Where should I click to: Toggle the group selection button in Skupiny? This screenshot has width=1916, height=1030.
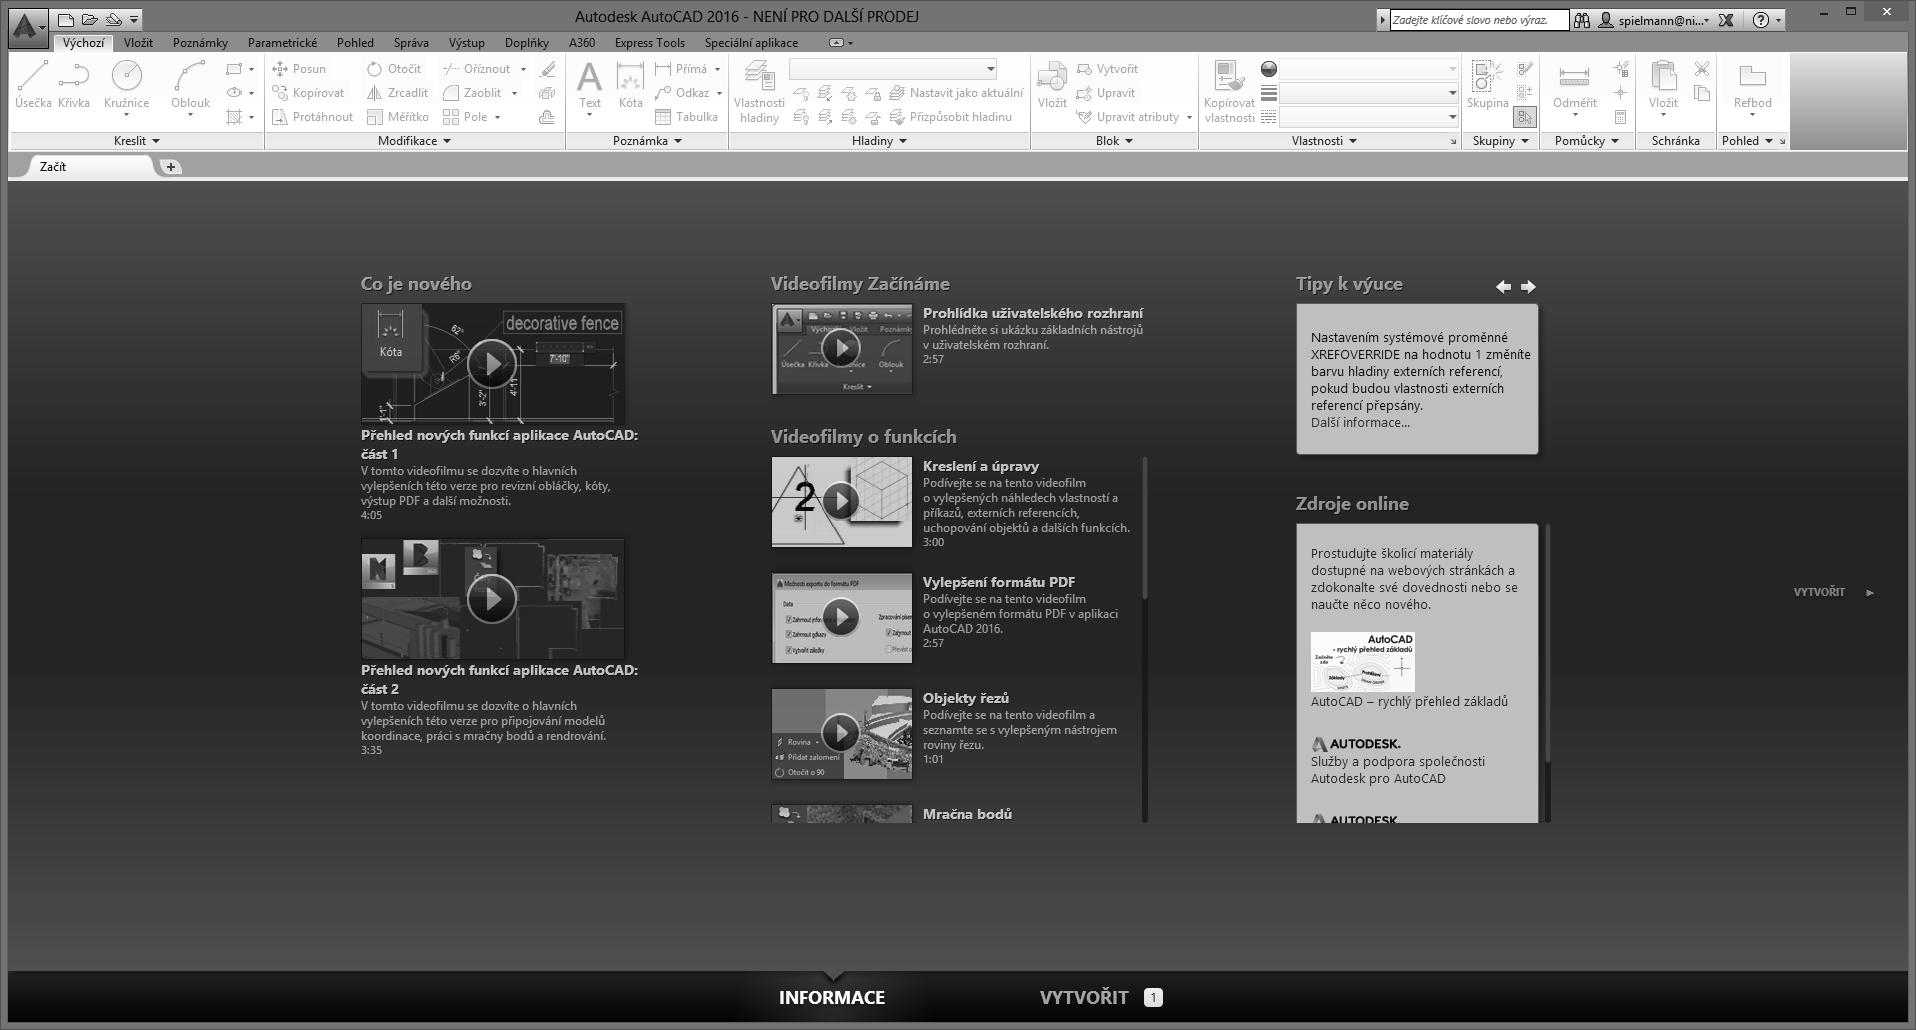(1524, 117)
